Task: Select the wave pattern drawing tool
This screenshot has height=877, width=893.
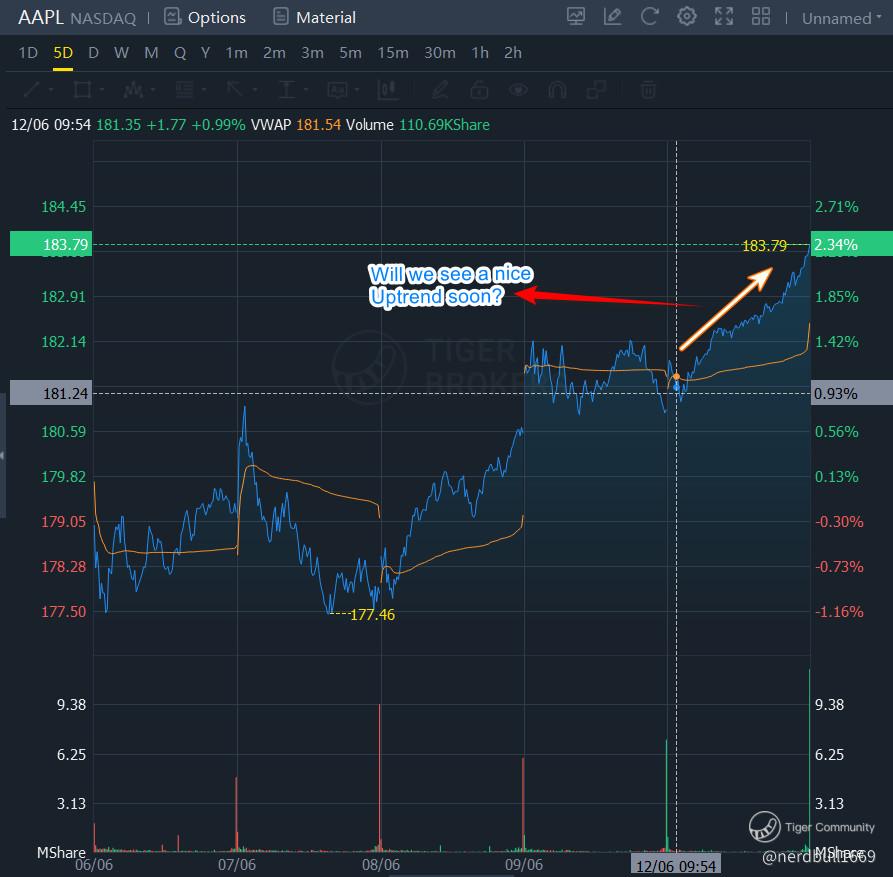Action: click(133, 89)
